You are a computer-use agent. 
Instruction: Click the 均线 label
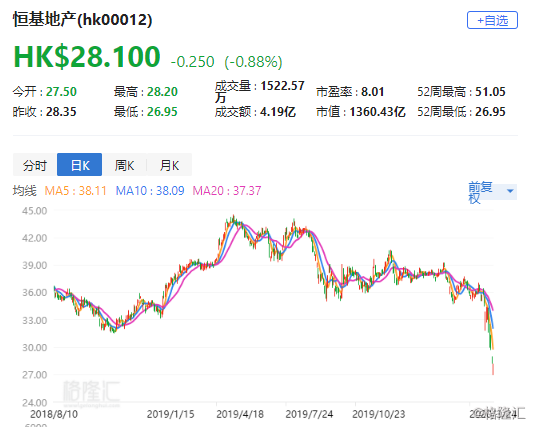point(24,191)
